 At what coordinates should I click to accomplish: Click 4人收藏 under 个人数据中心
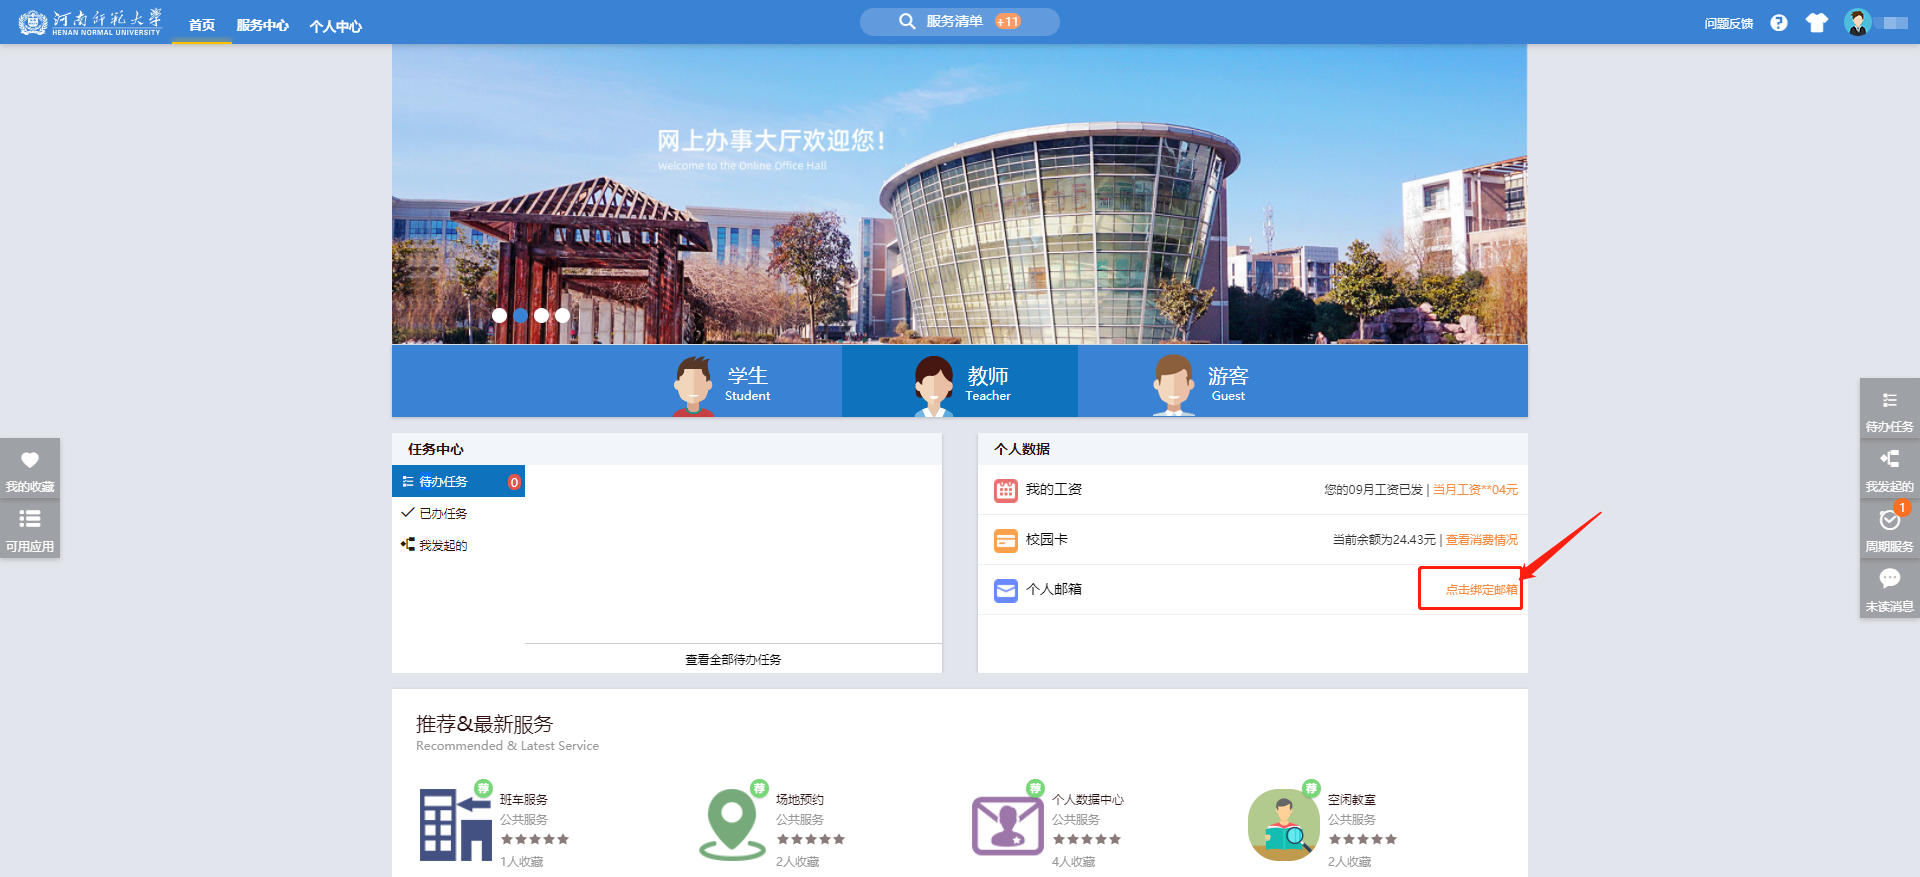click(1074, 861)
